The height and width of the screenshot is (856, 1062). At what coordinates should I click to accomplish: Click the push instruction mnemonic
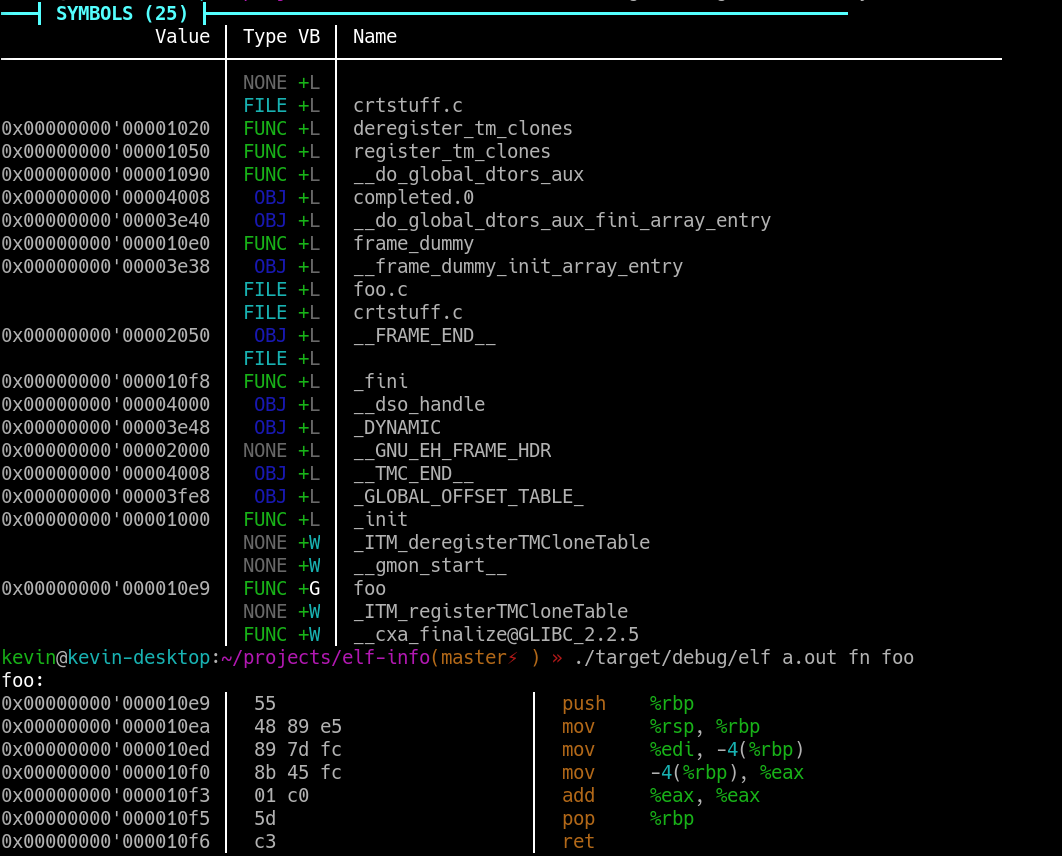pyautogui.click(x=584, y=704)
